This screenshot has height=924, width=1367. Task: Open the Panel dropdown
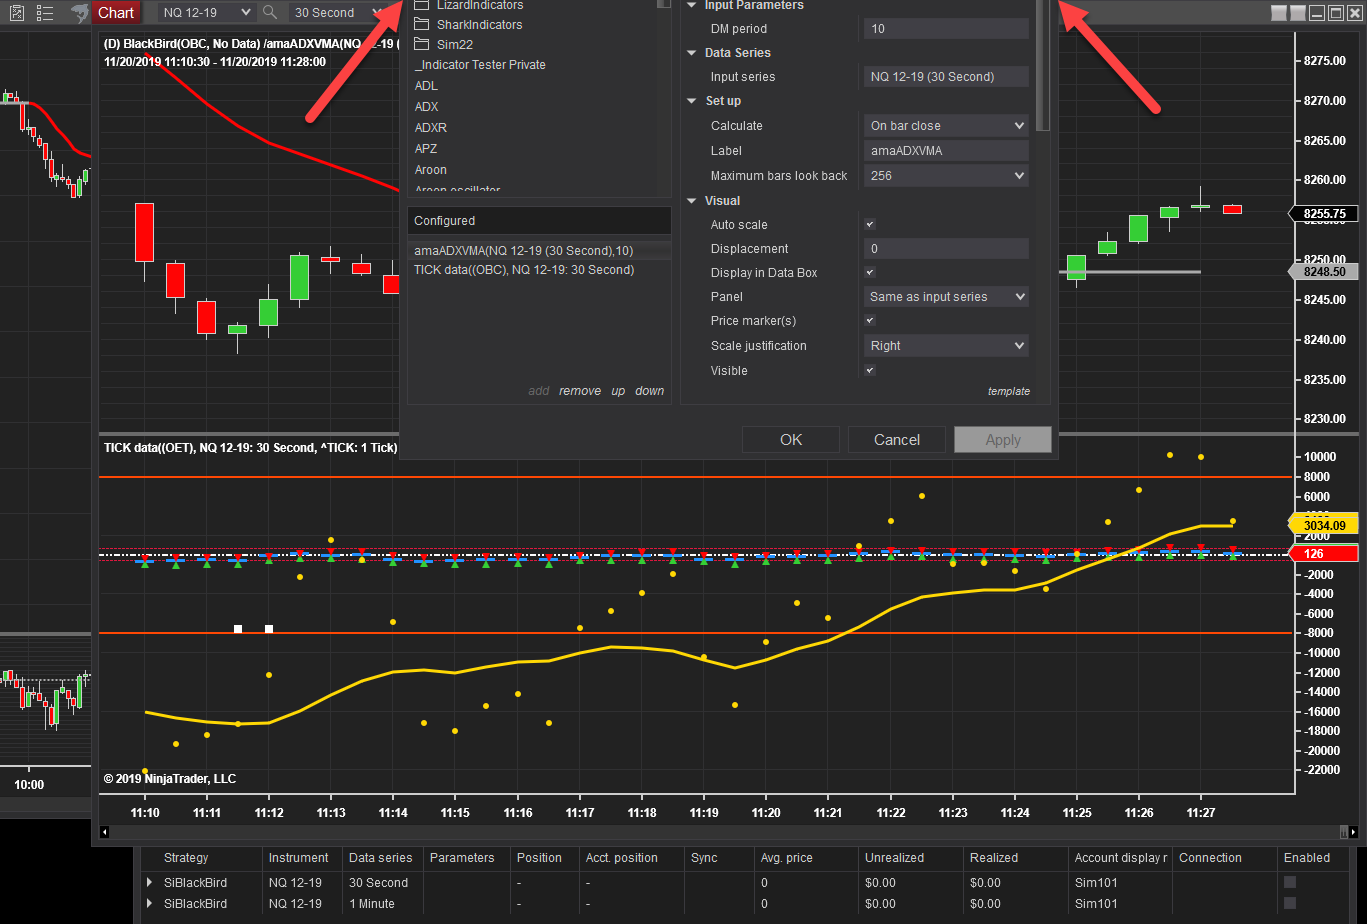tap(946, 297)
